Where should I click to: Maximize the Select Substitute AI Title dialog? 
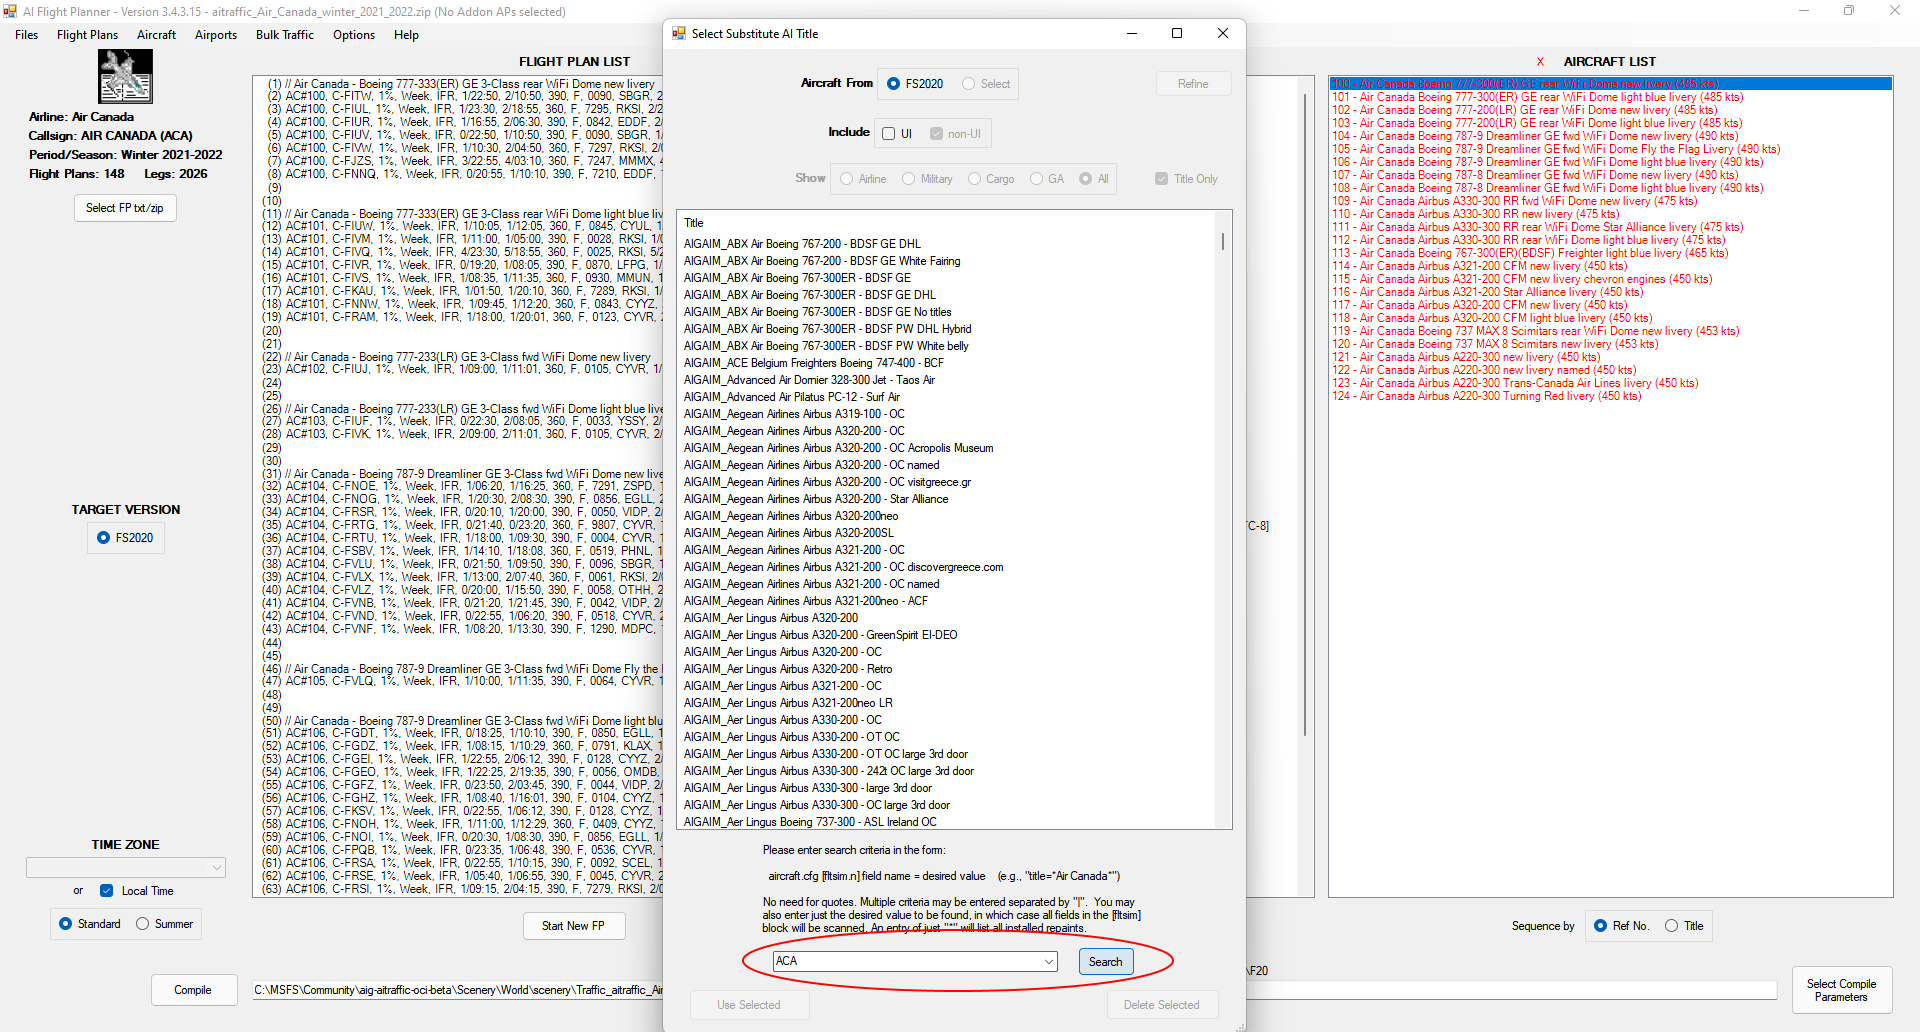click(1177, 33)
